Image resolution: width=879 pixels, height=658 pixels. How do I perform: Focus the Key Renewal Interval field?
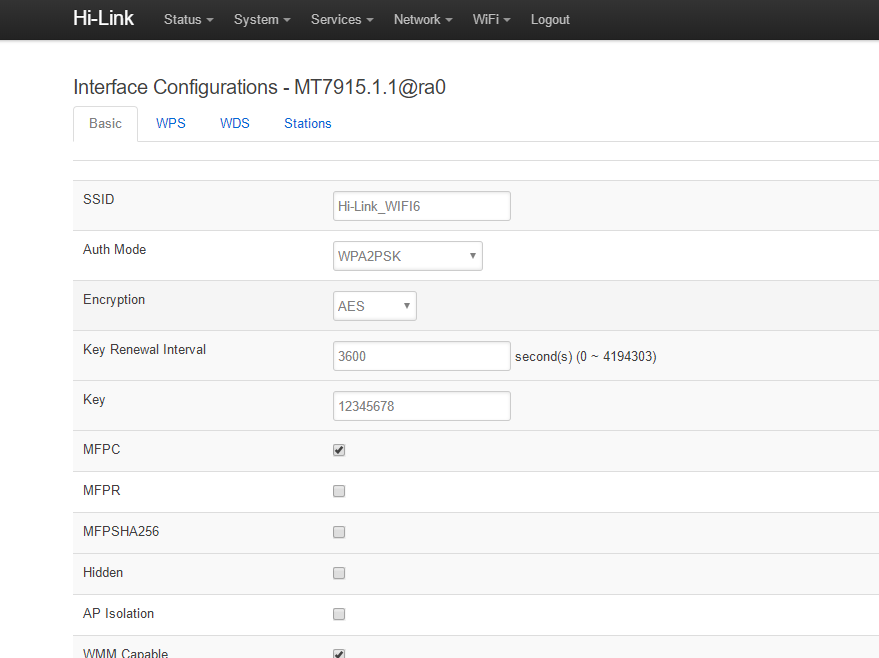421,356
